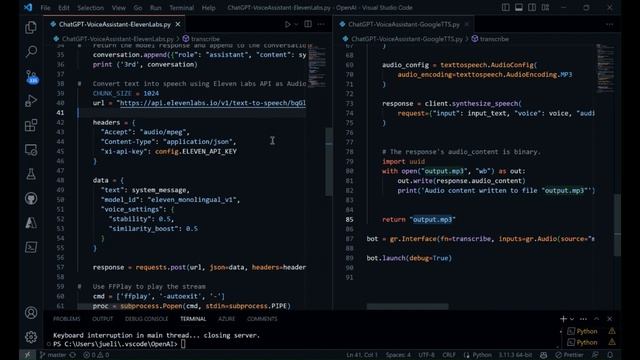Switch to the PROBLEMS panel tab

[67, 319]
